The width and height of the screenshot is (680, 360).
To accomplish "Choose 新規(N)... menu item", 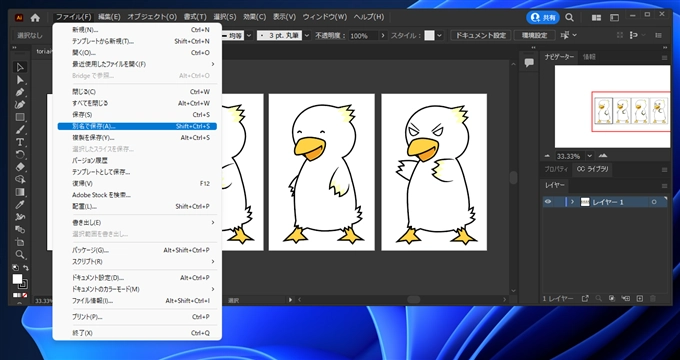I will 137,30.
